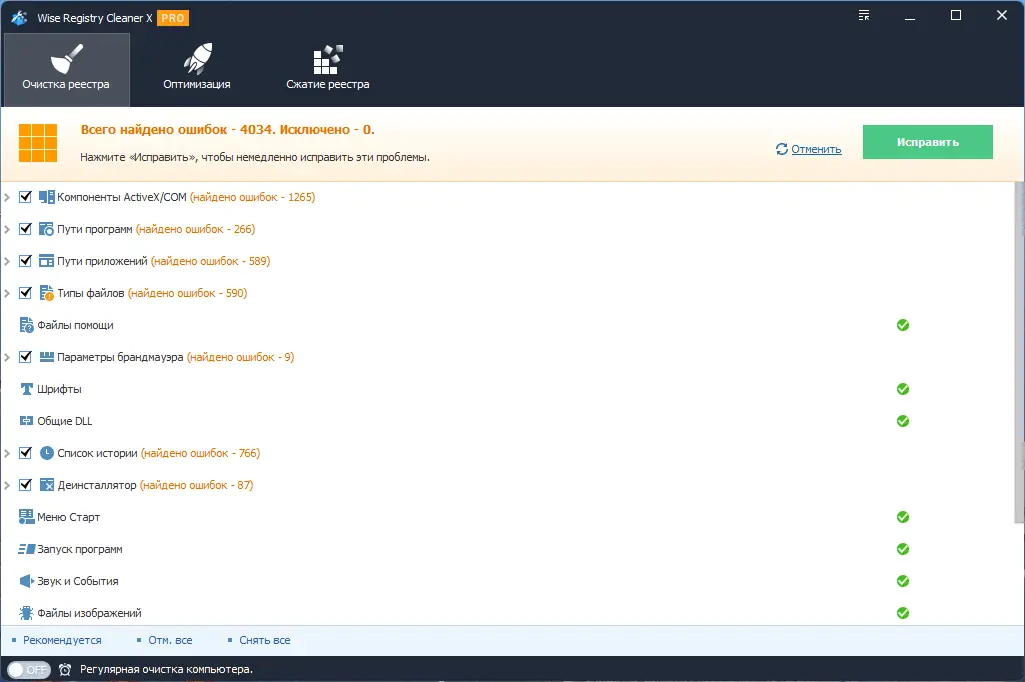Click the Запуск программ icon

[x=27, y=549]
